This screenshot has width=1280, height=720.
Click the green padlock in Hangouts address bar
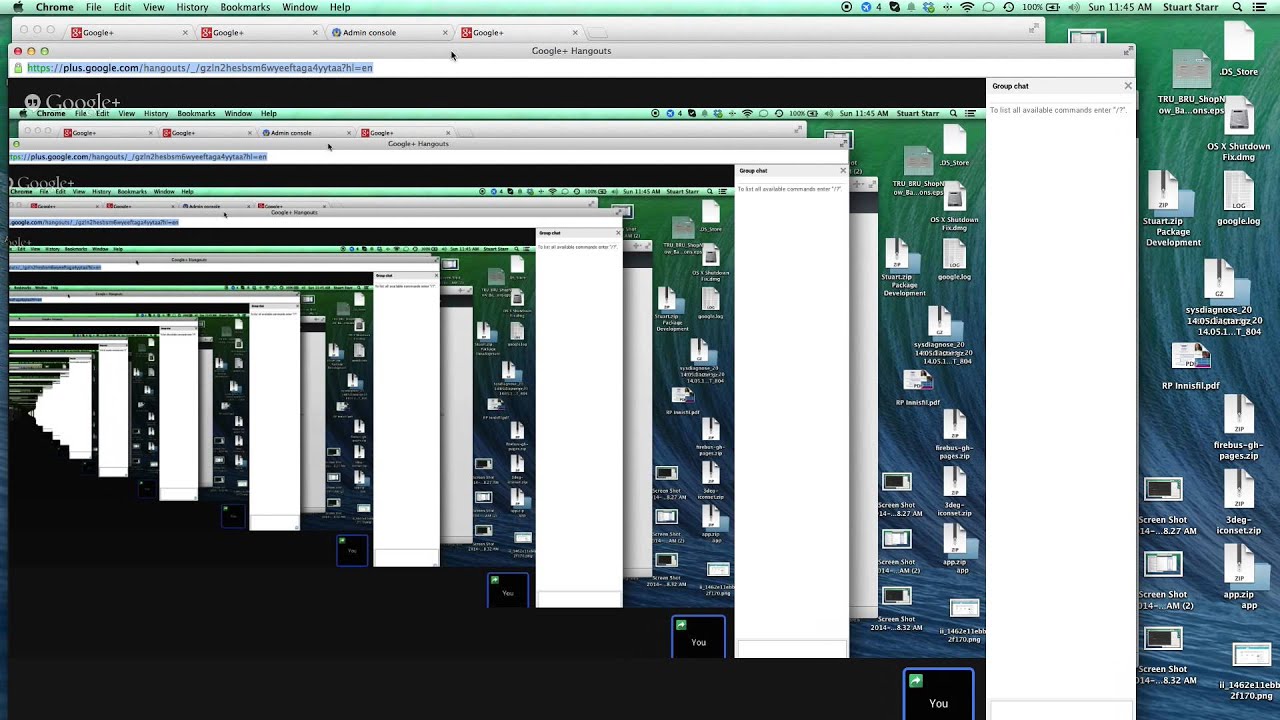click(x=18, y=68)
